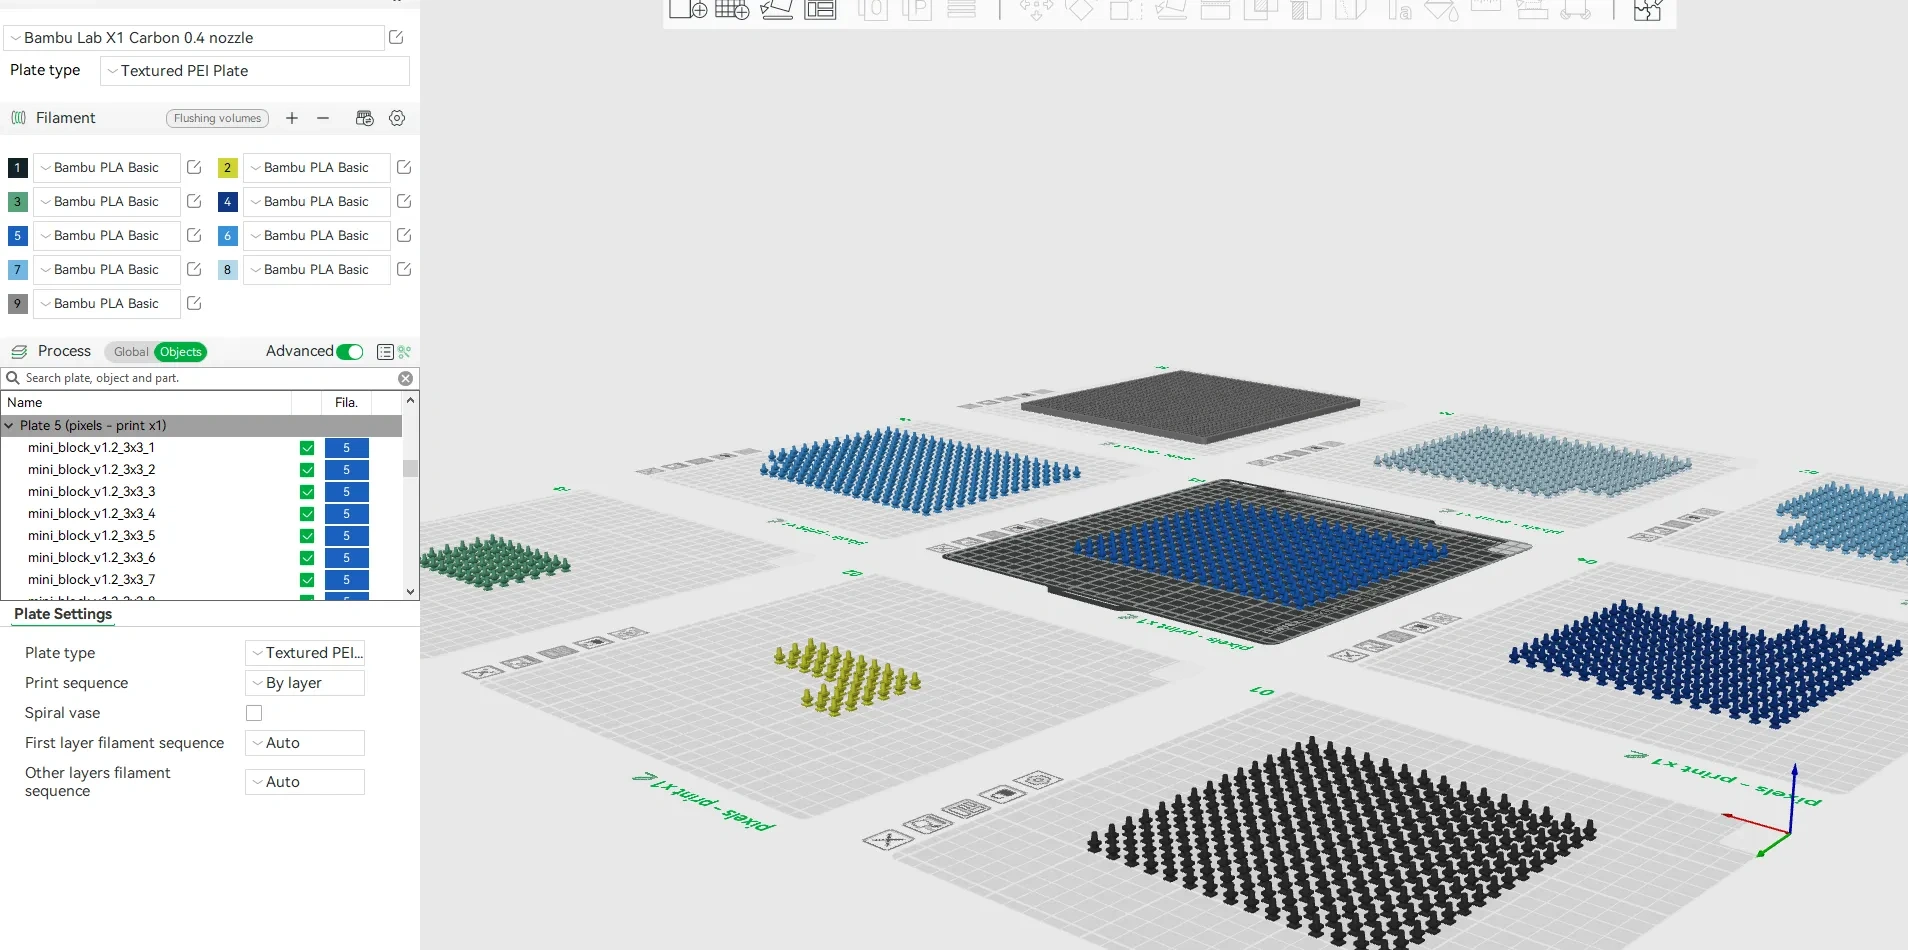1908x950 pixels.
Task: Switch Process to the Global tab
Action: [x=130, y=352]
